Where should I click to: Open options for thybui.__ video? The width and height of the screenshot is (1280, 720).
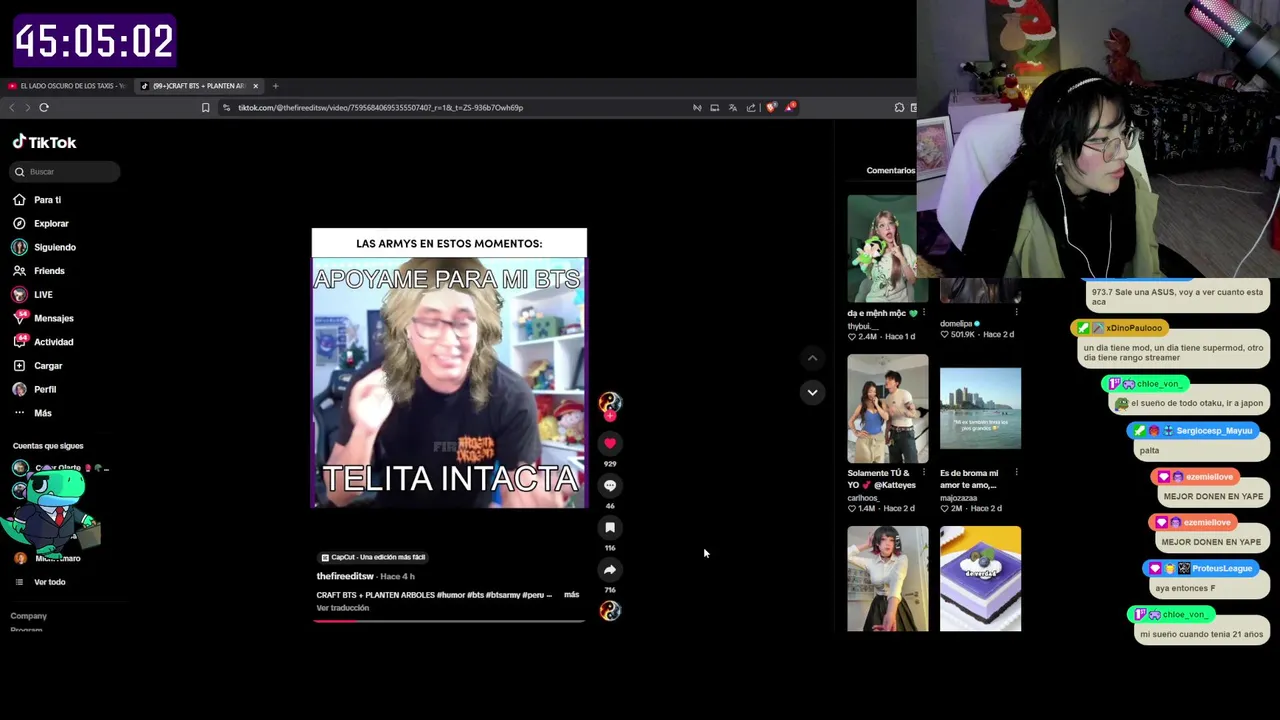924,313
